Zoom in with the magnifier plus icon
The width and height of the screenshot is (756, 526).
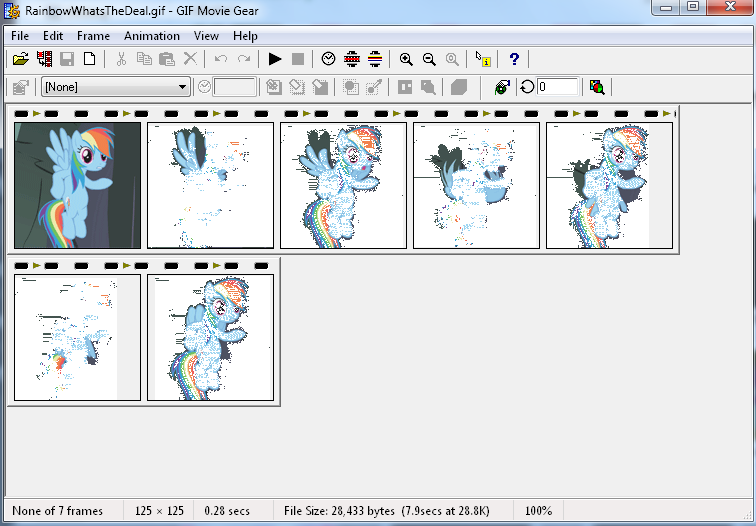coord(406,59)
